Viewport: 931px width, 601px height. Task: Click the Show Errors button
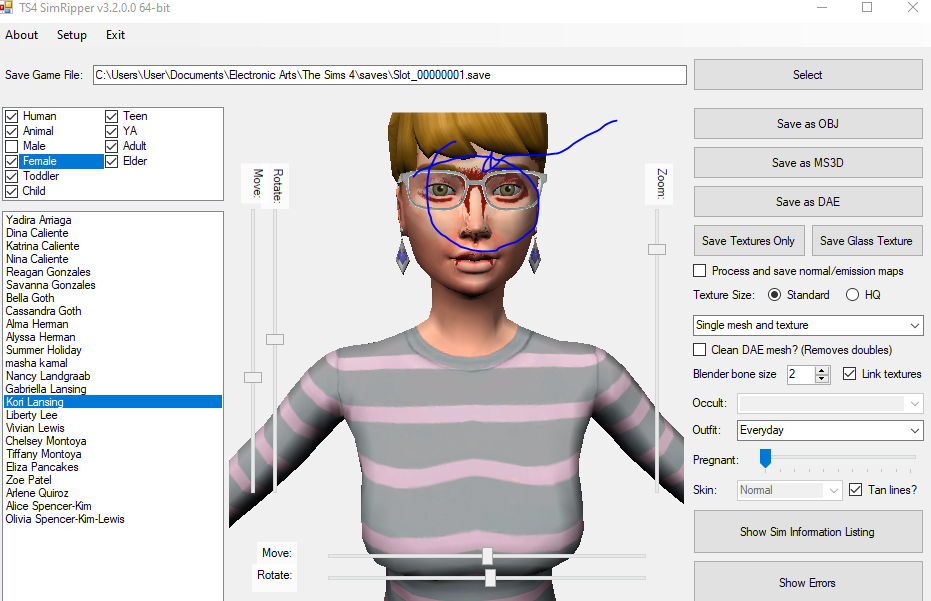tap(806, 582)
